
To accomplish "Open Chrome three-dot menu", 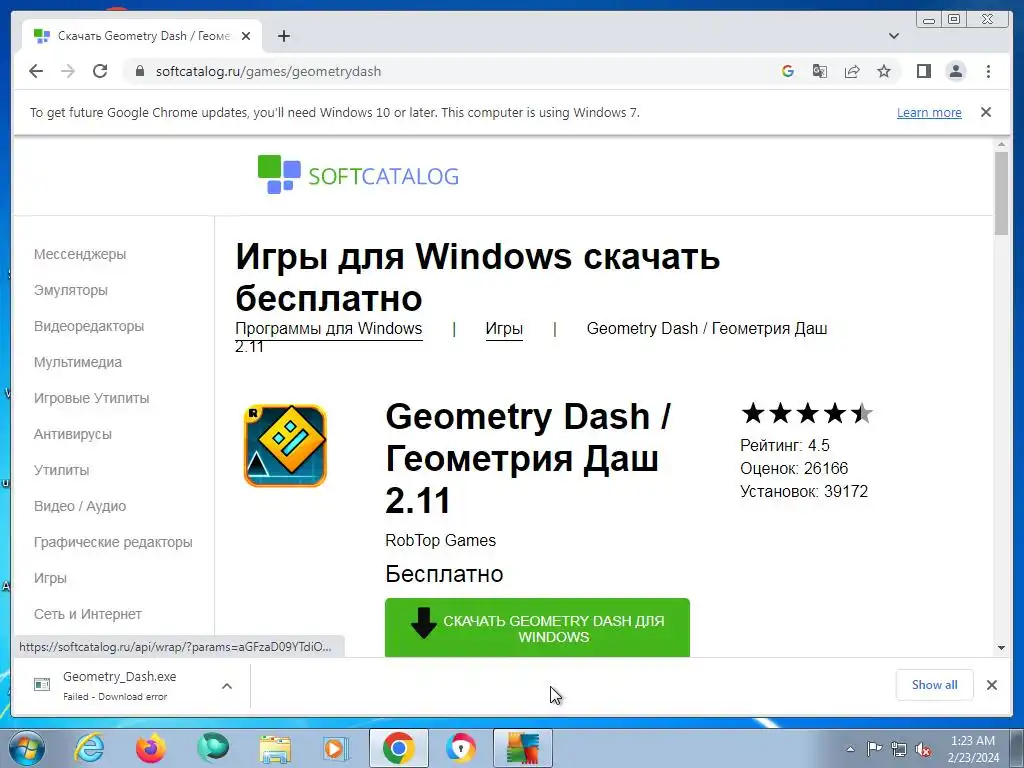I will 988,71.
